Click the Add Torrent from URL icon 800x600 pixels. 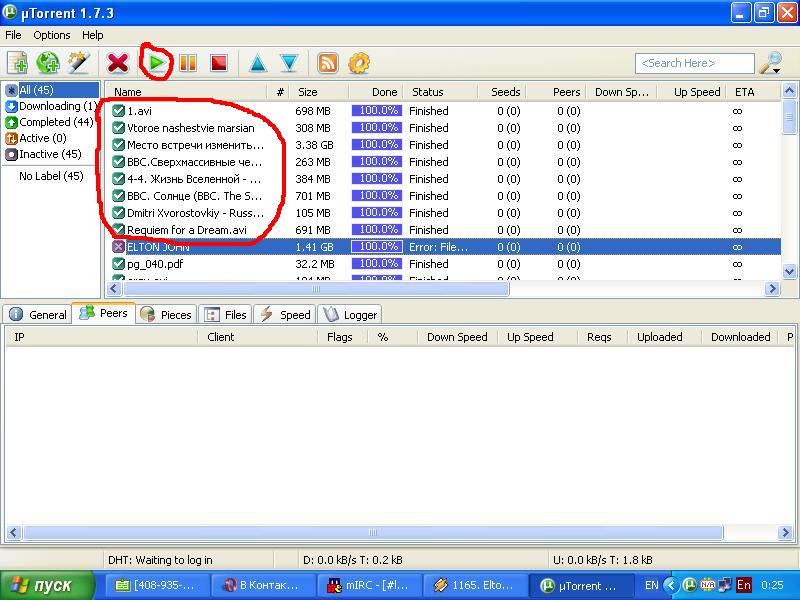point(48,63)
